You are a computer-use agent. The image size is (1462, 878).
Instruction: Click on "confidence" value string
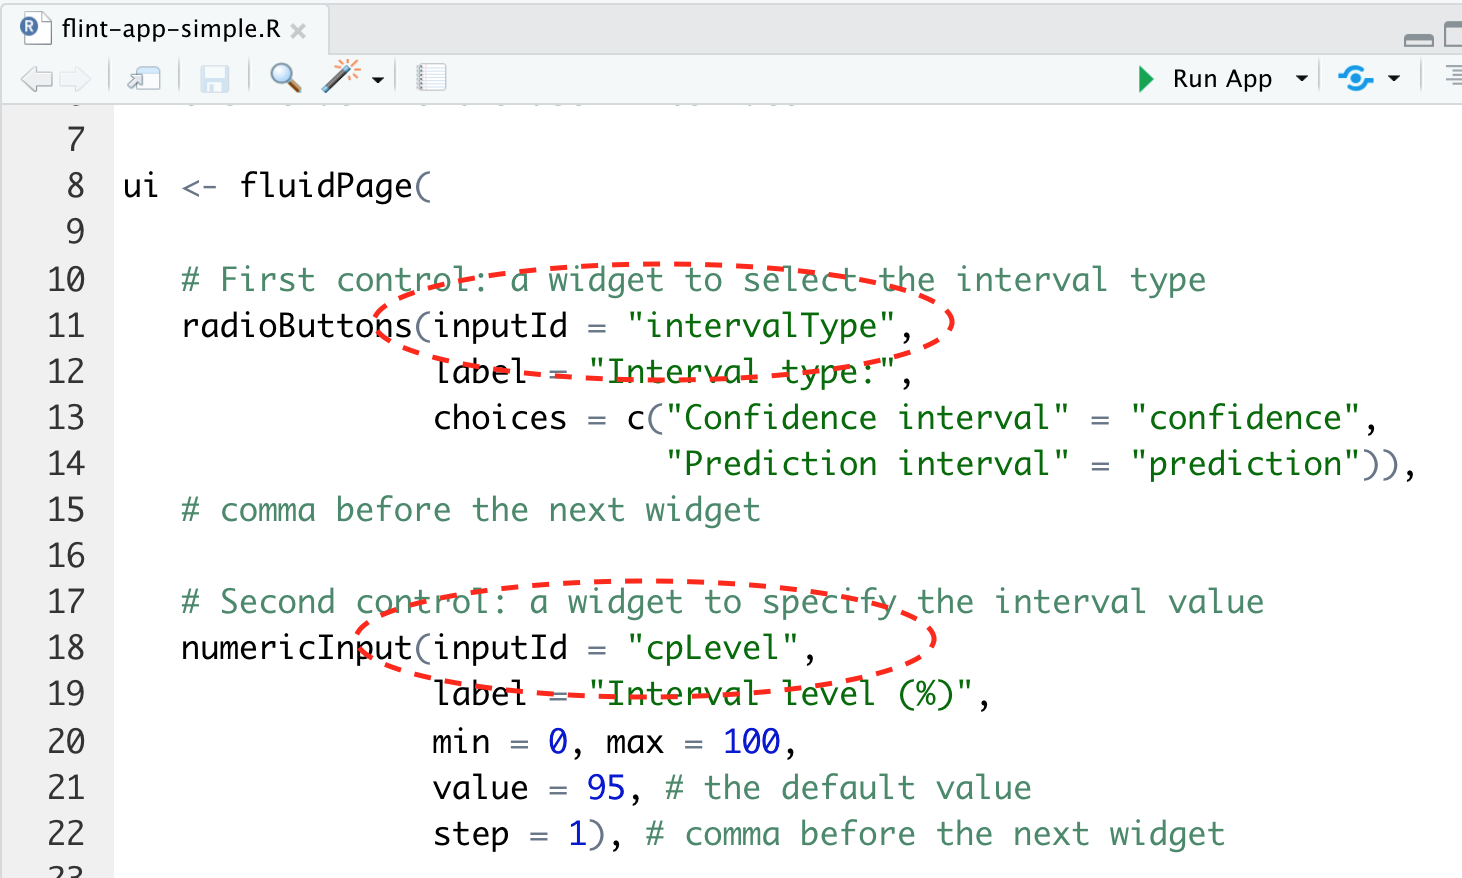[1245, 418]
